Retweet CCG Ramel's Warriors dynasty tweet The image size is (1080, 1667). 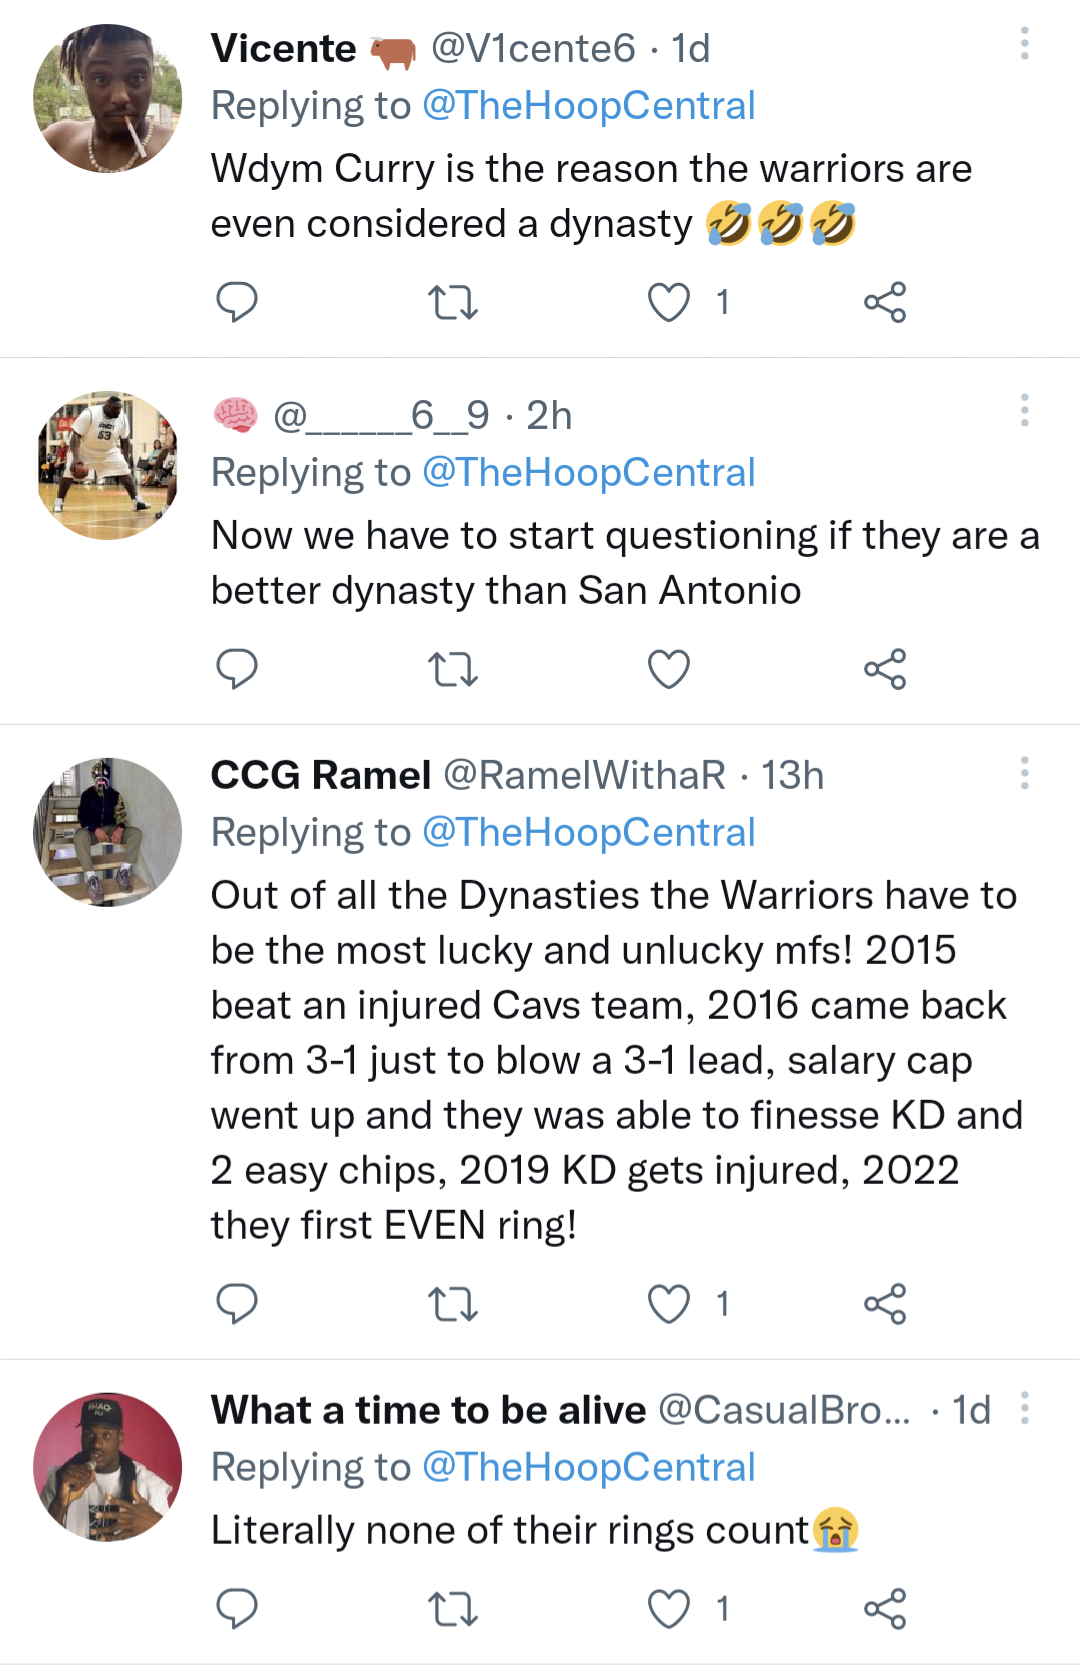point(452,1304)
